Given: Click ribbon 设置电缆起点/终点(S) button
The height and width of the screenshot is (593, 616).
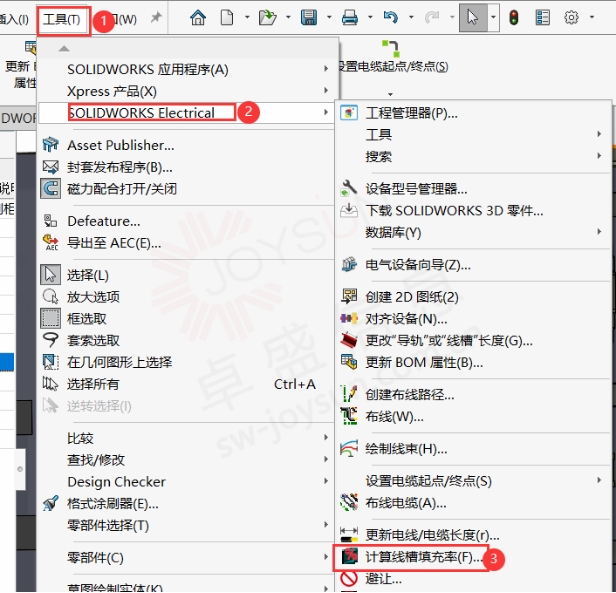Looking at the screenshot, I should [x=393, y=58].
